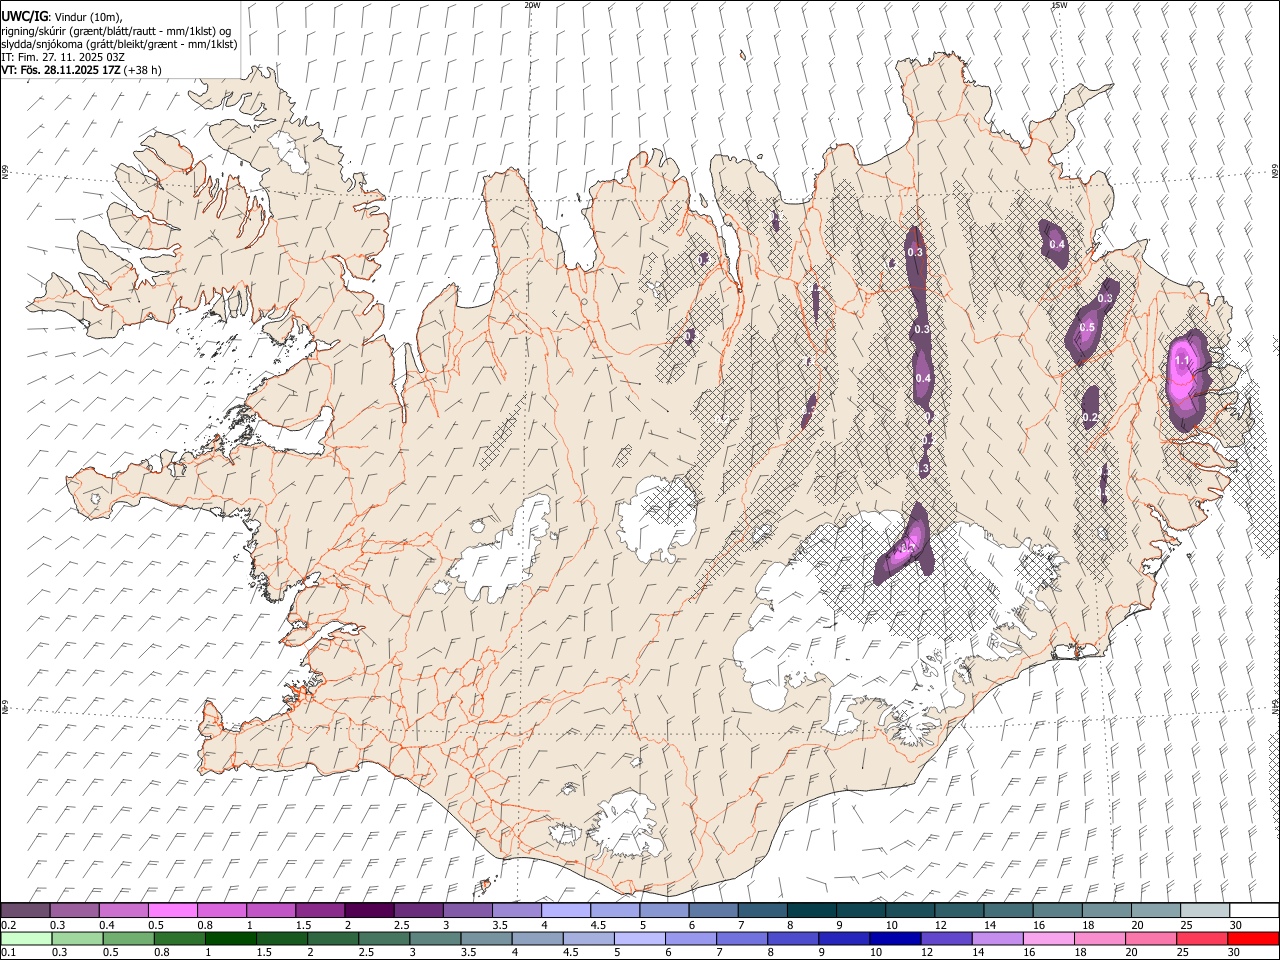Click the "UWC/IG" title text
This screenshot has height=960, width=1280.
tap(24, 16)
